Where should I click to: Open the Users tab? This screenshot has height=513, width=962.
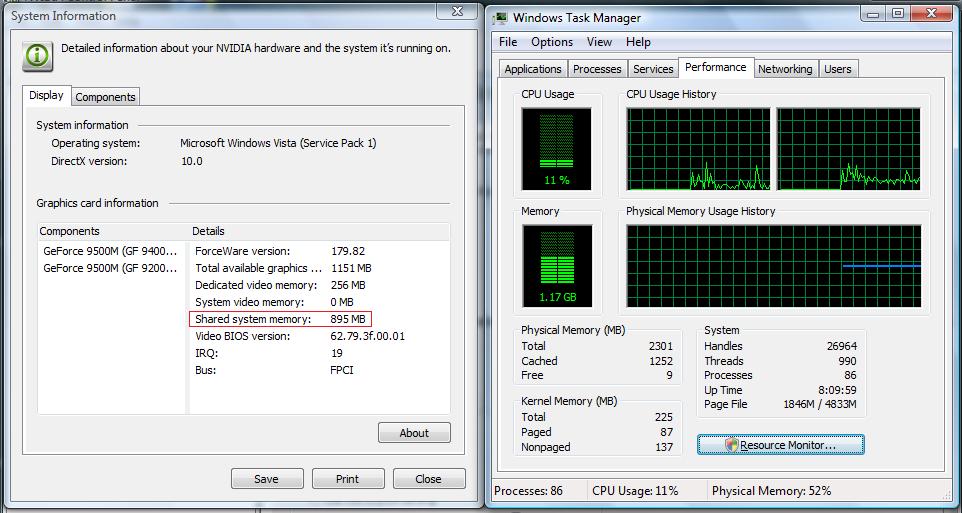pyautogui.click(x=837, y=69)
